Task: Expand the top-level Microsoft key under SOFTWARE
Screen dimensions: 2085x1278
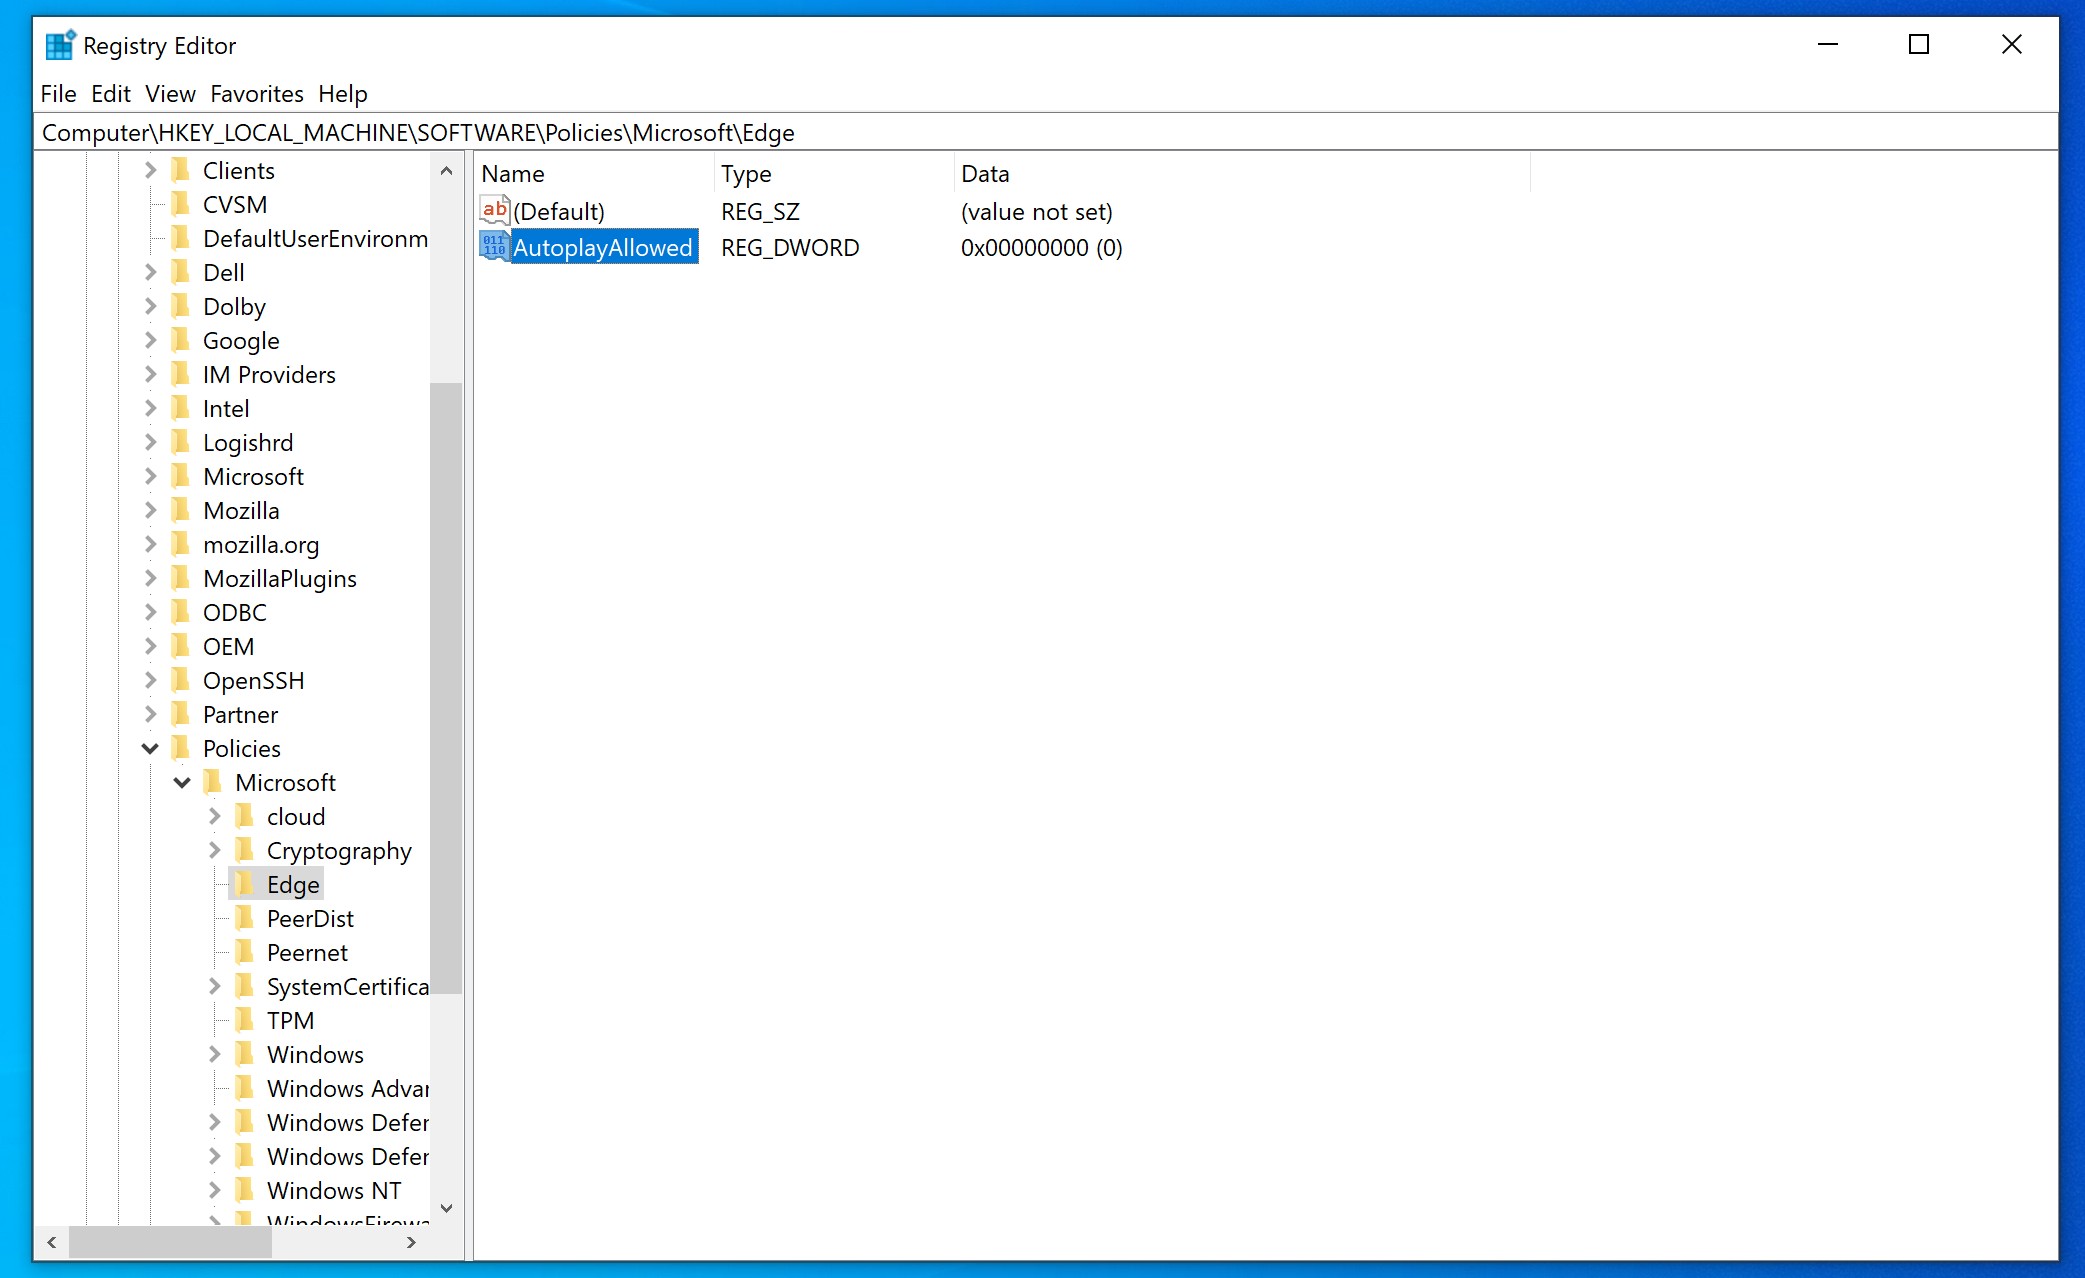Action: click(150, 476)
